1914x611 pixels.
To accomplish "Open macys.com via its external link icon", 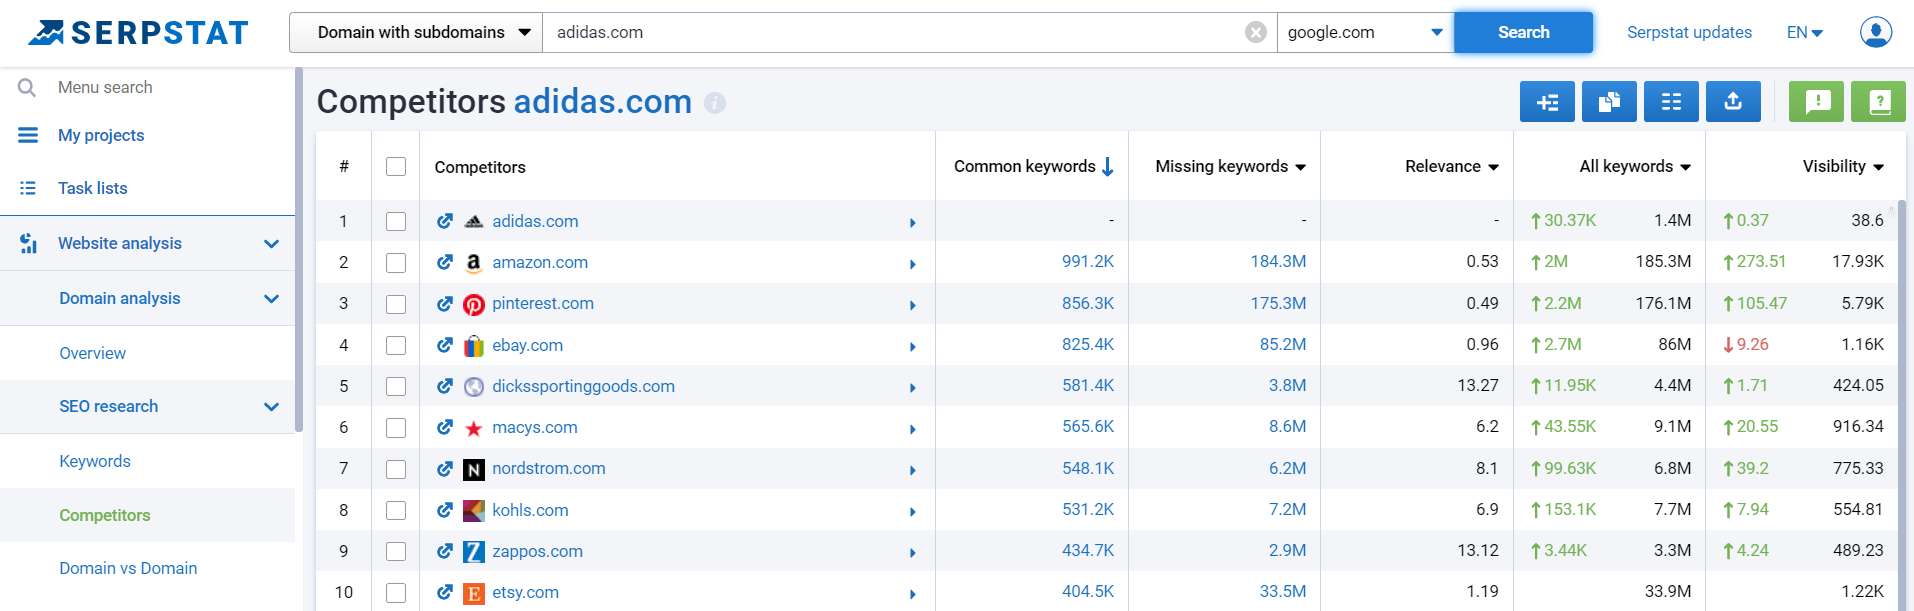I will [x=445, y=427].
